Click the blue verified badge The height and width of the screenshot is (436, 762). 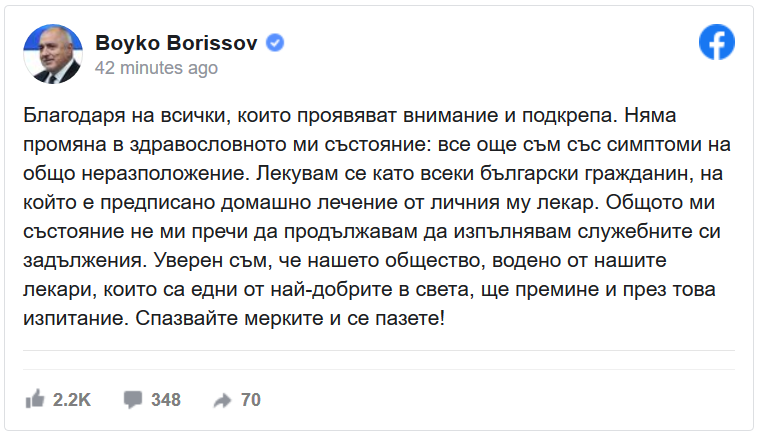click(x=275, y=43)
